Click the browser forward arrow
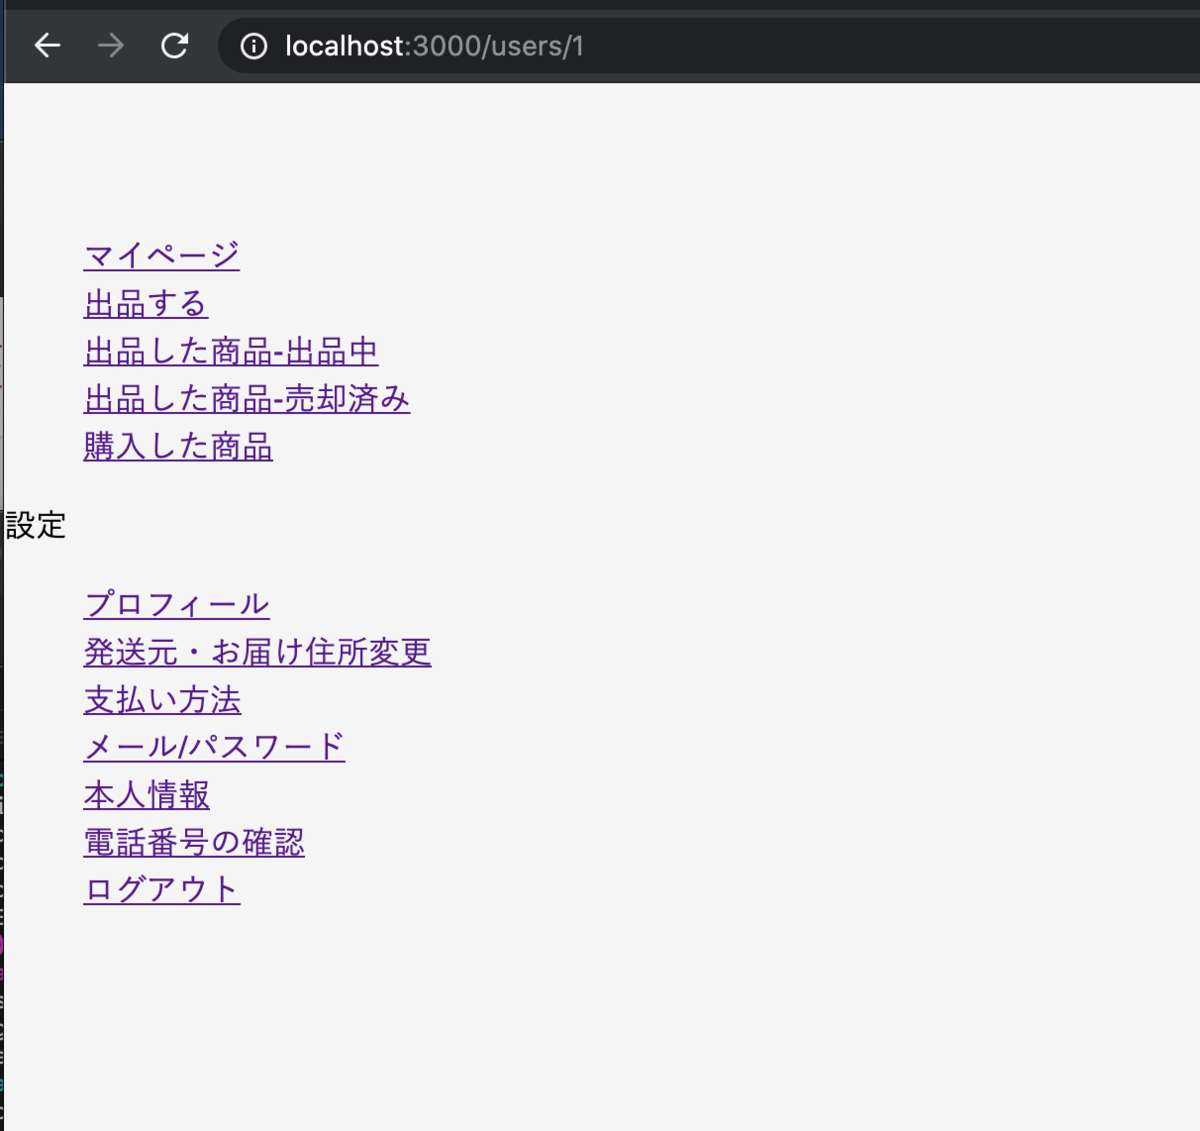1200x1131 pixels. point(111,46)
